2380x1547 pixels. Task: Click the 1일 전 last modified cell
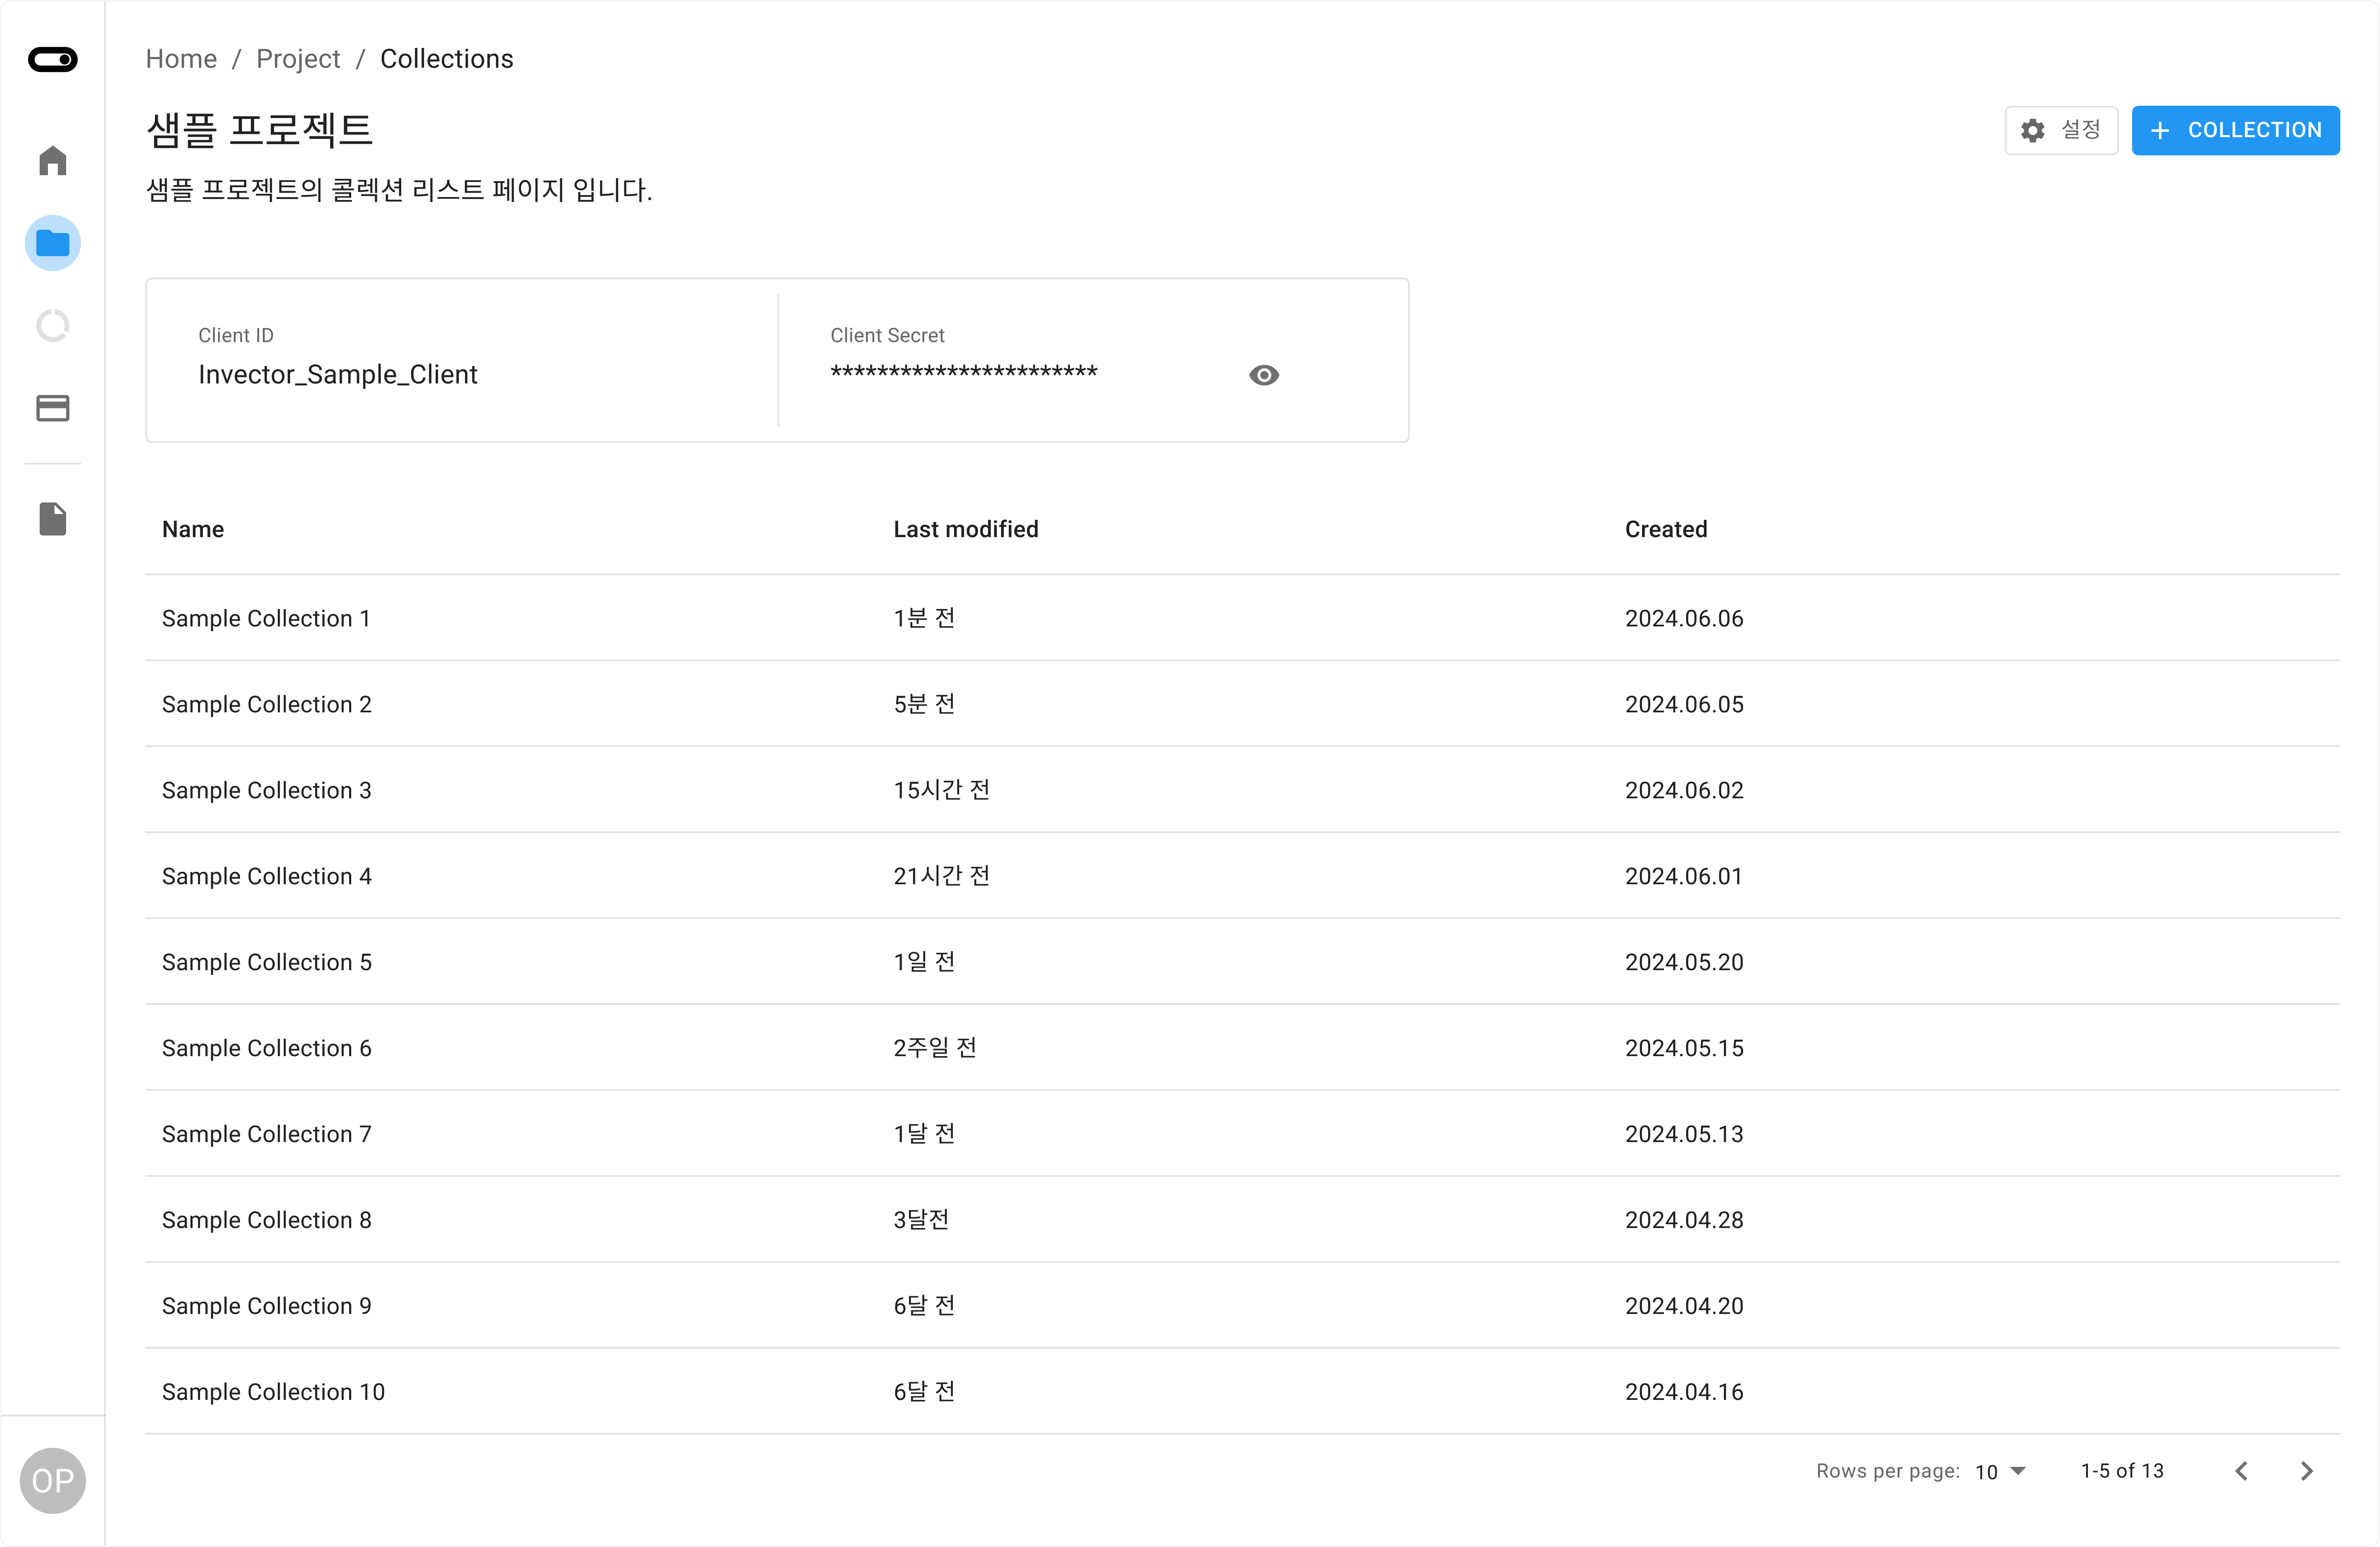tap(924, 962)
